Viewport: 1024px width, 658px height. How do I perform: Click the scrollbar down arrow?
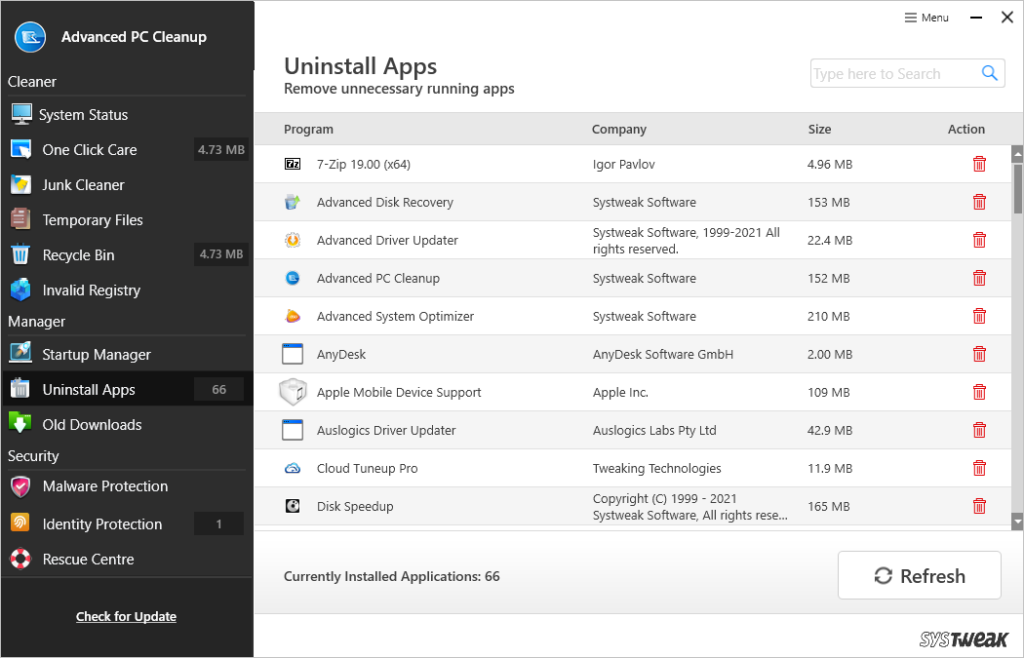[x=1017, y=521]
